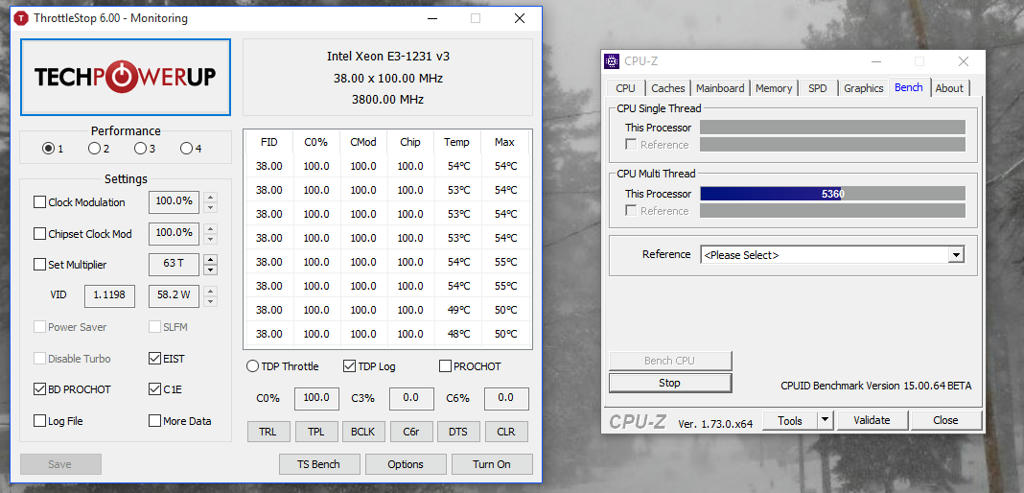Click the TechPowerUp logo banner
The height and width of the screenshot is (493, 1024).
[125, 77]
